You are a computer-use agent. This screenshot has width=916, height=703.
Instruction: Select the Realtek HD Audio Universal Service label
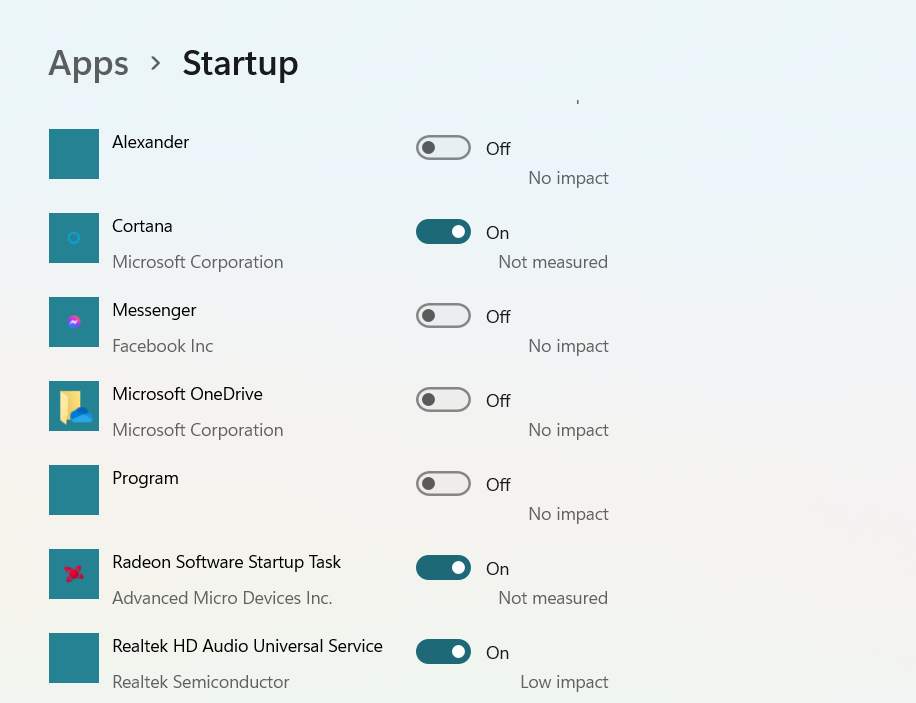coord(248,646)
